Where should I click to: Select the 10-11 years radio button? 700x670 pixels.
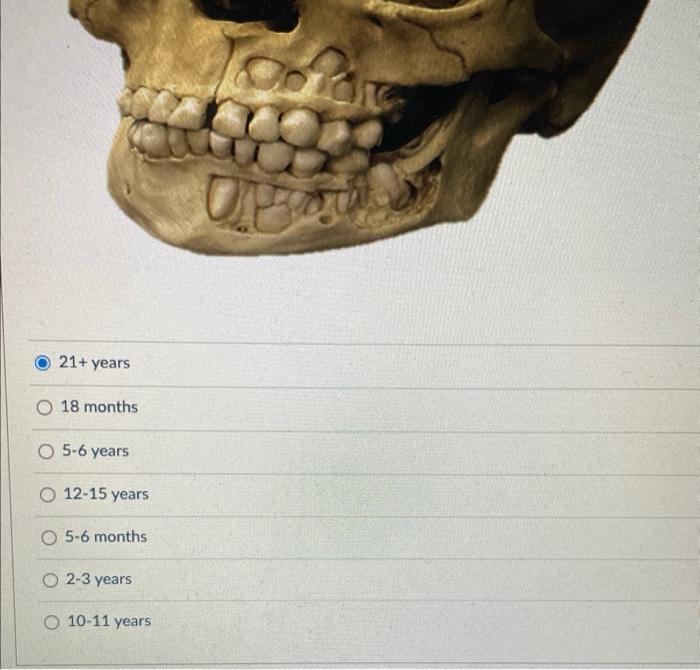click(x=52, y=622)
